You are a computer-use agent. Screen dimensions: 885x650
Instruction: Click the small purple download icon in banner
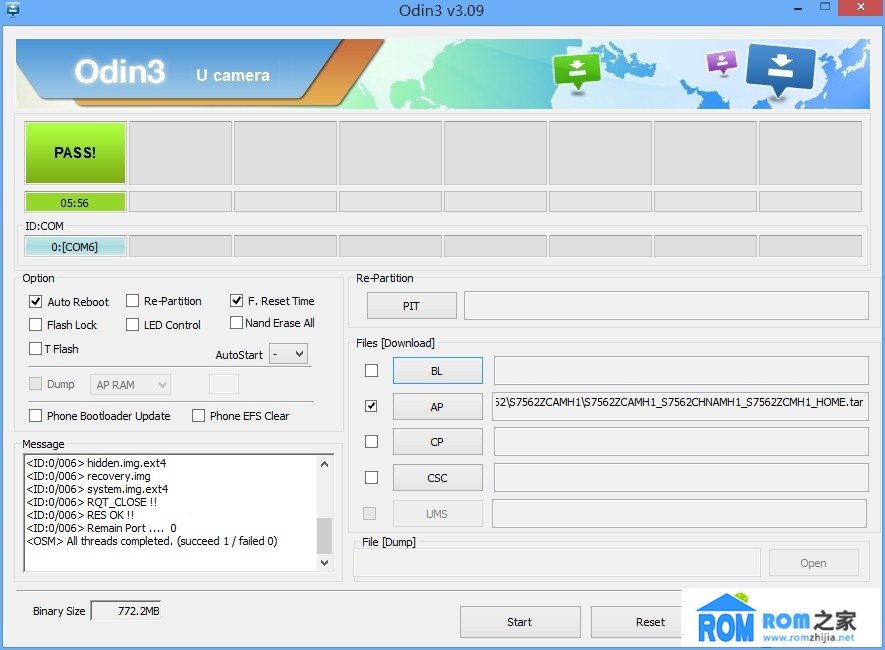pos(721,63)
